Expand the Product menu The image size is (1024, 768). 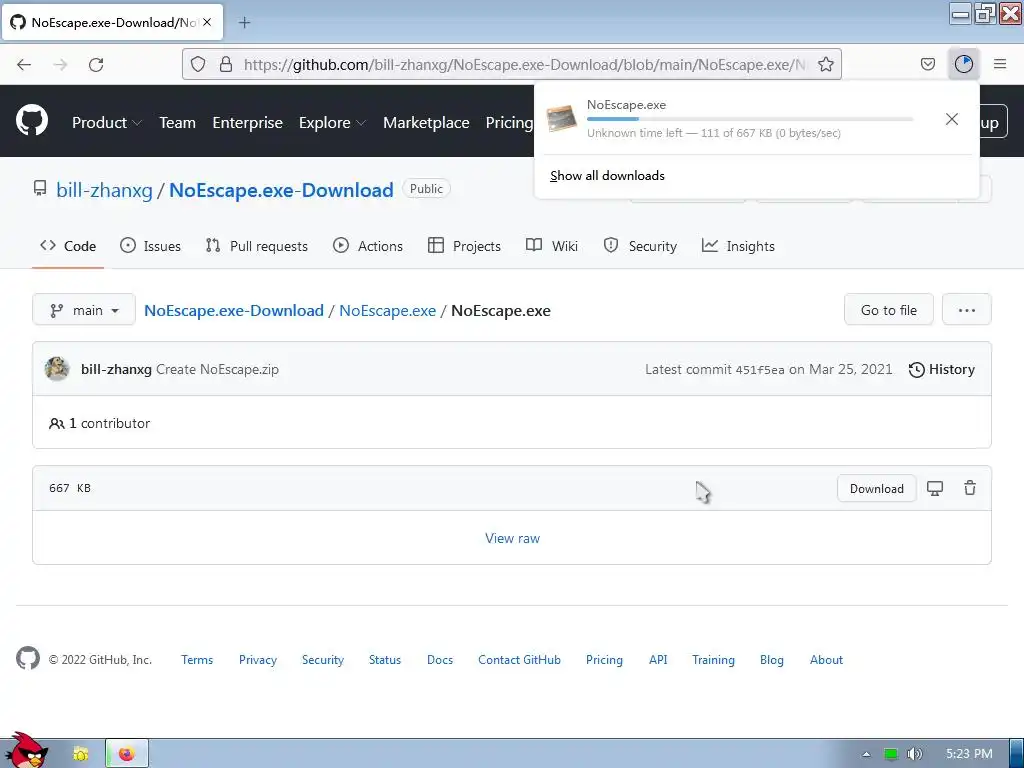pyautogui.click(x=107, y=123)
